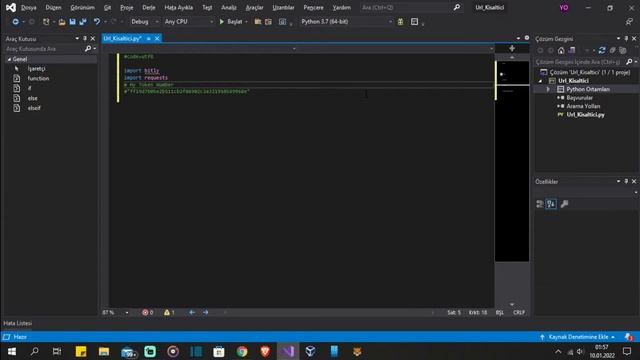
Task: Click the Open File folder icon
Action: coord(62,22)
